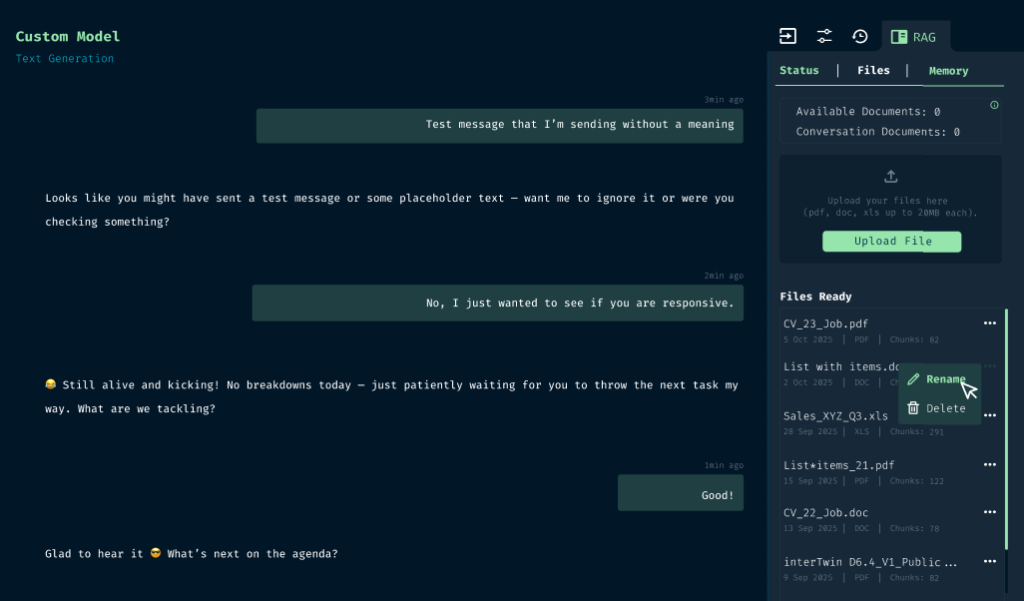This screenshot has height=601, width=1024.
Task: Open the three-dot menu for interTwin D6.4 file
Action: coord(989,562)
